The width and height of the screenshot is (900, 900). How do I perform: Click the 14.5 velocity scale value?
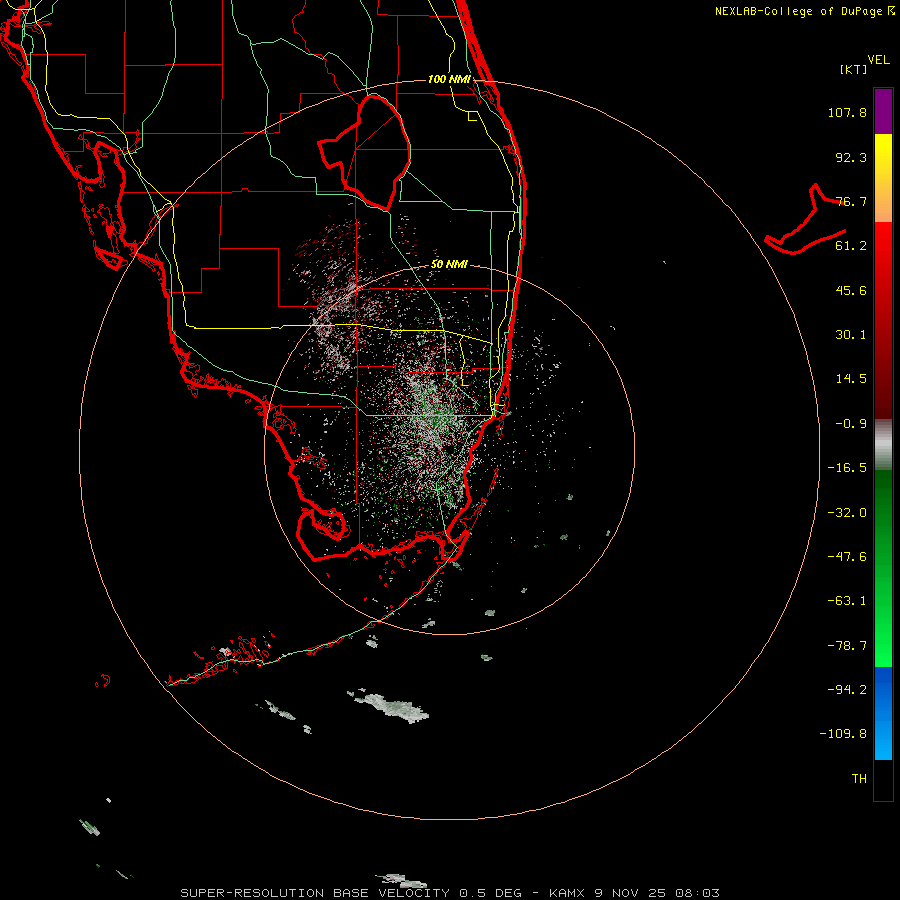851,379
